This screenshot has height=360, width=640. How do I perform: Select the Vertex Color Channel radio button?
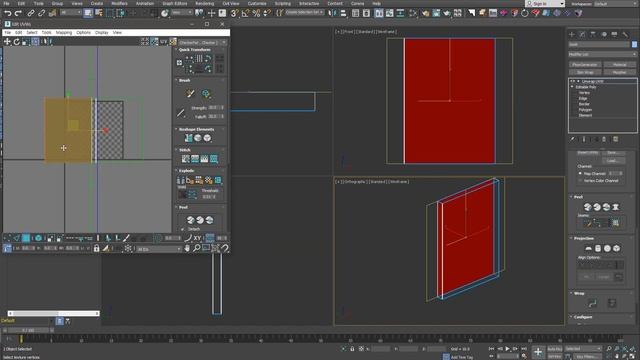coord(580,180)
